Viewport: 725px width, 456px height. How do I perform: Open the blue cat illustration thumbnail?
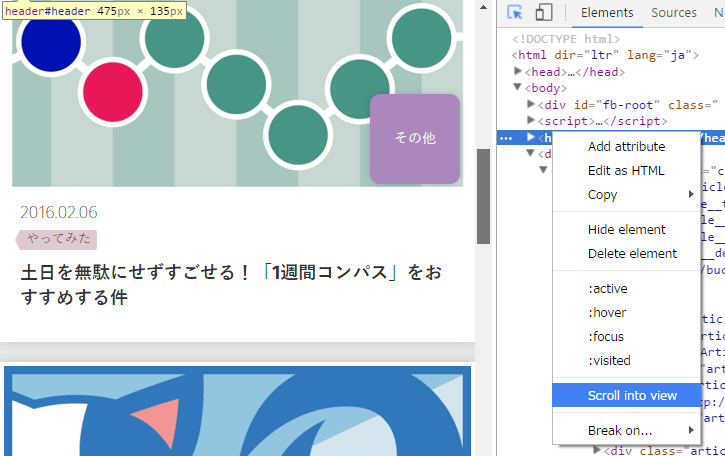(x=237, y=411)
